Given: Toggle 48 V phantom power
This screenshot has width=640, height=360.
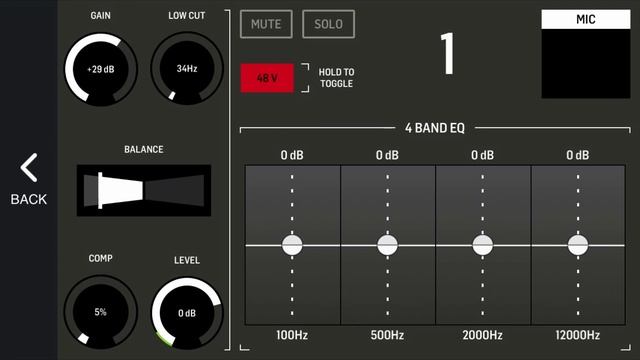Looking at the screenshot, I should (x=267, y=78).
